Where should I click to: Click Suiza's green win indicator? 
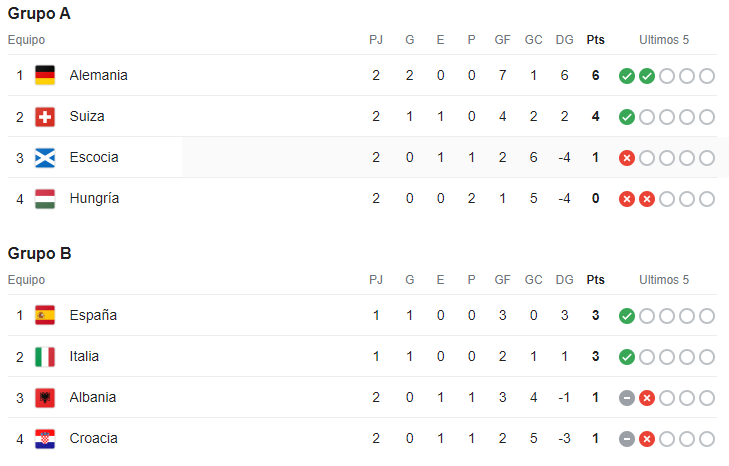pos(627,117)
